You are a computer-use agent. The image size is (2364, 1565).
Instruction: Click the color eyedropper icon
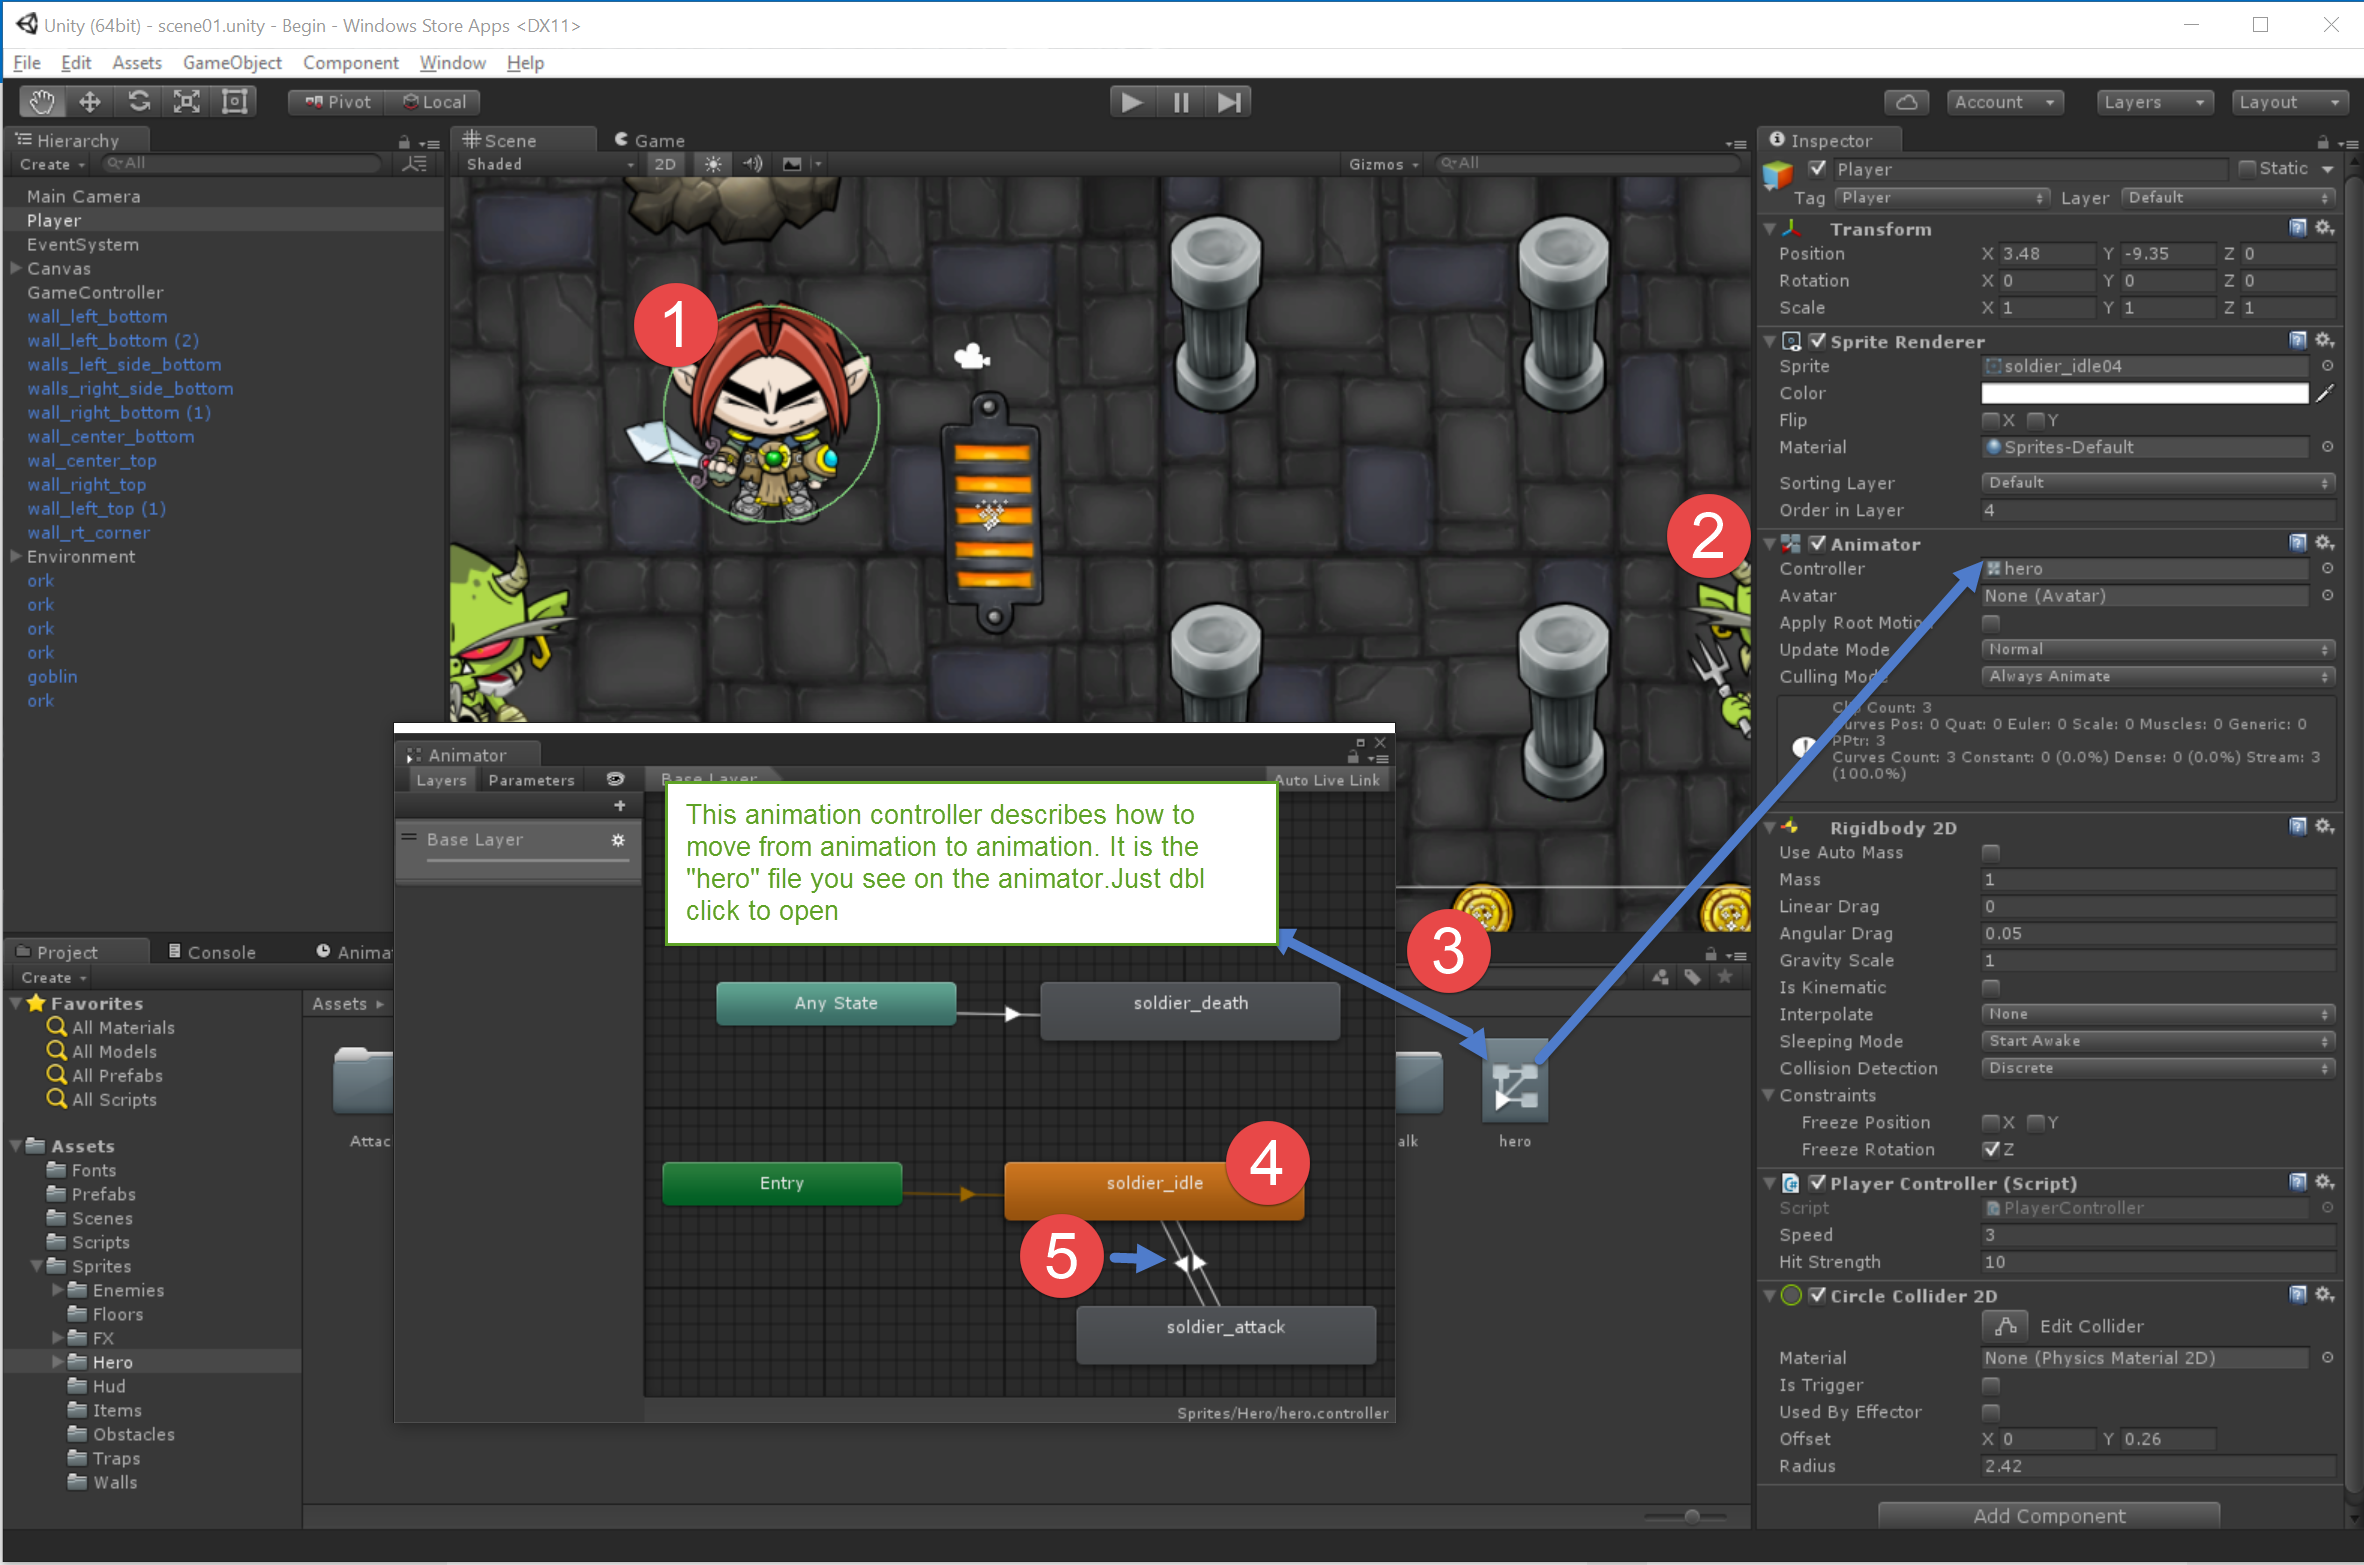coord(2326,393)
